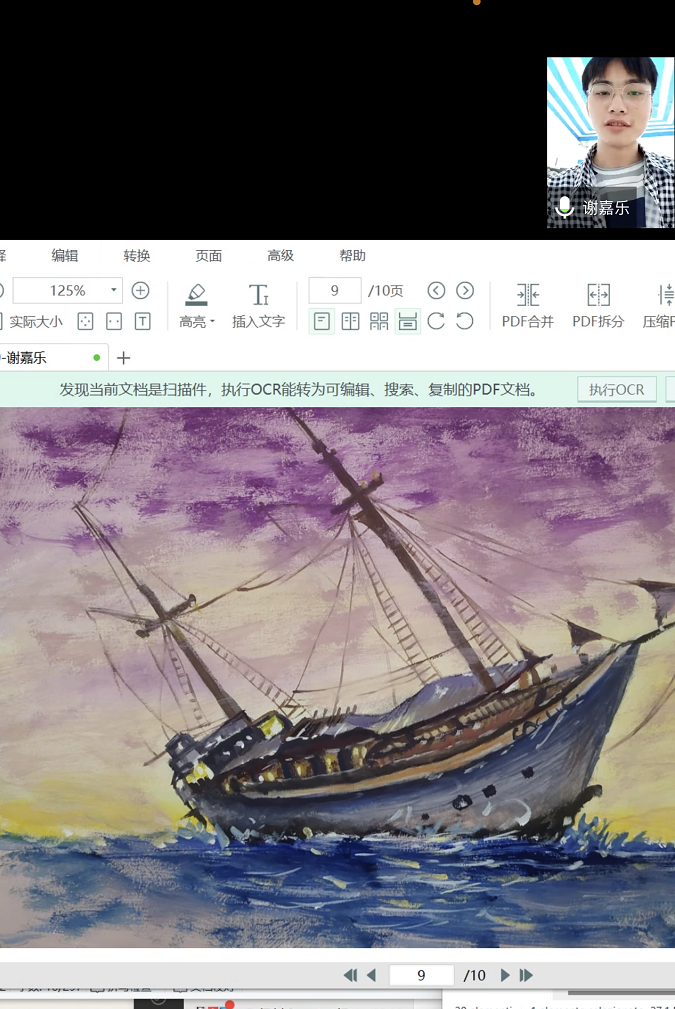The image size is (675, 1009).
Task: Toggle single page view mode
Action: [x=322, y=321]
